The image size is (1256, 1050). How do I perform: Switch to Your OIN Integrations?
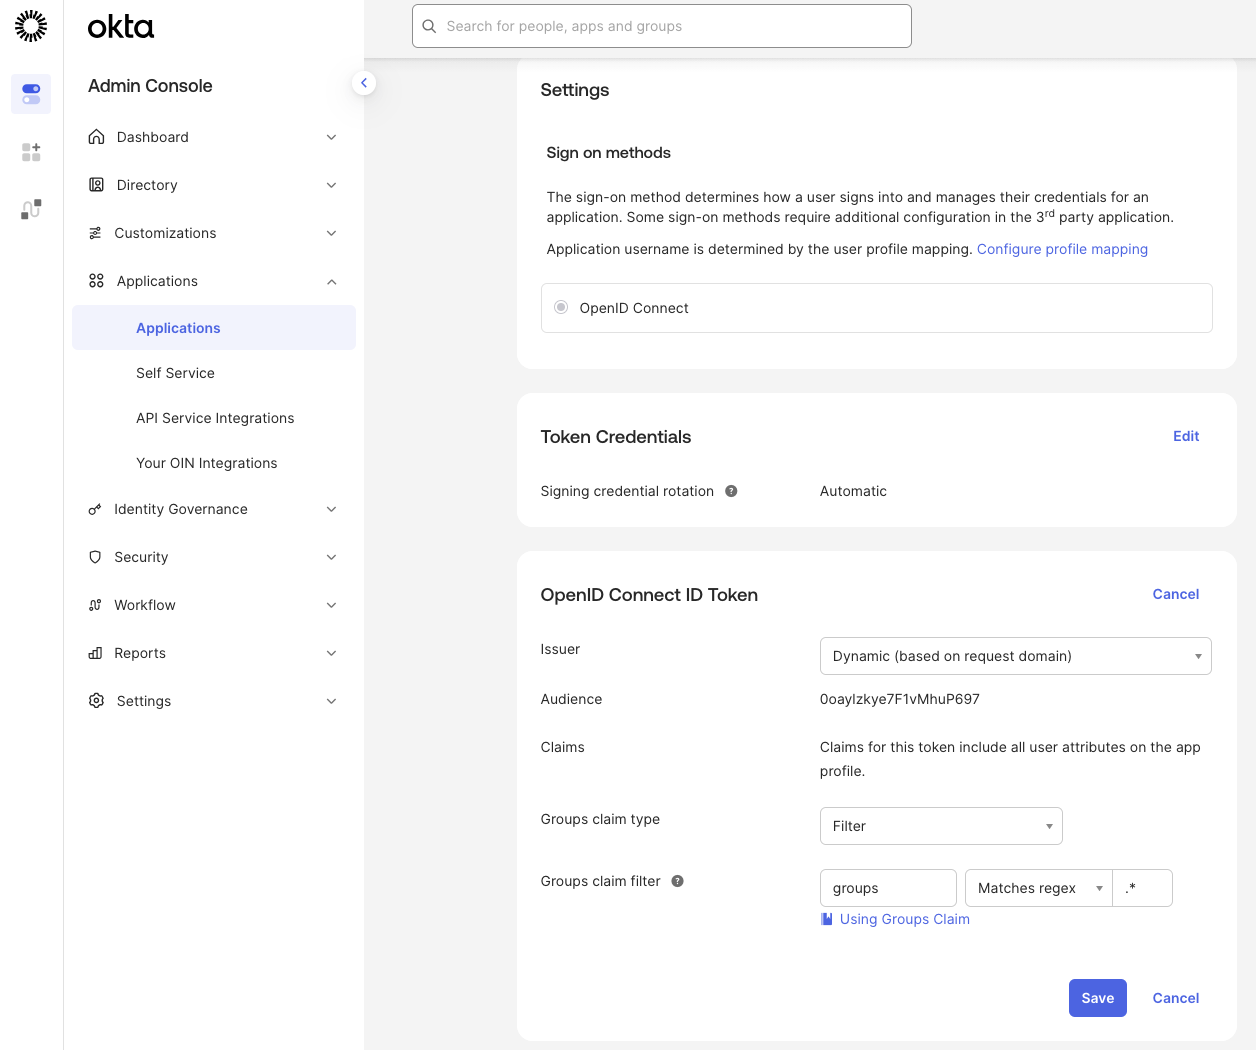point(206,463)
